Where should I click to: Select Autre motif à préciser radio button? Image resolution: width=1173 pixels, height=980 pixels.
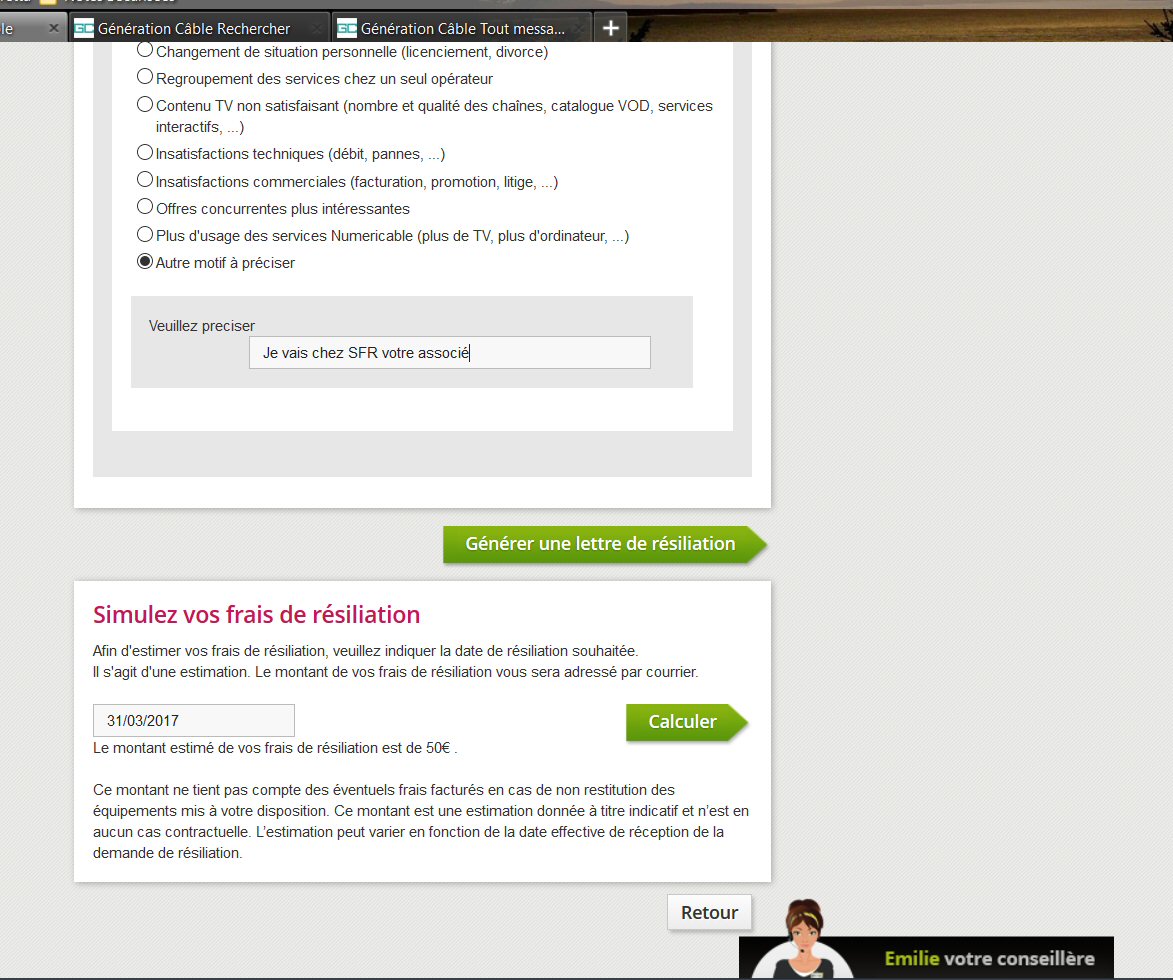pyautogui.click(x=145, y=262)
